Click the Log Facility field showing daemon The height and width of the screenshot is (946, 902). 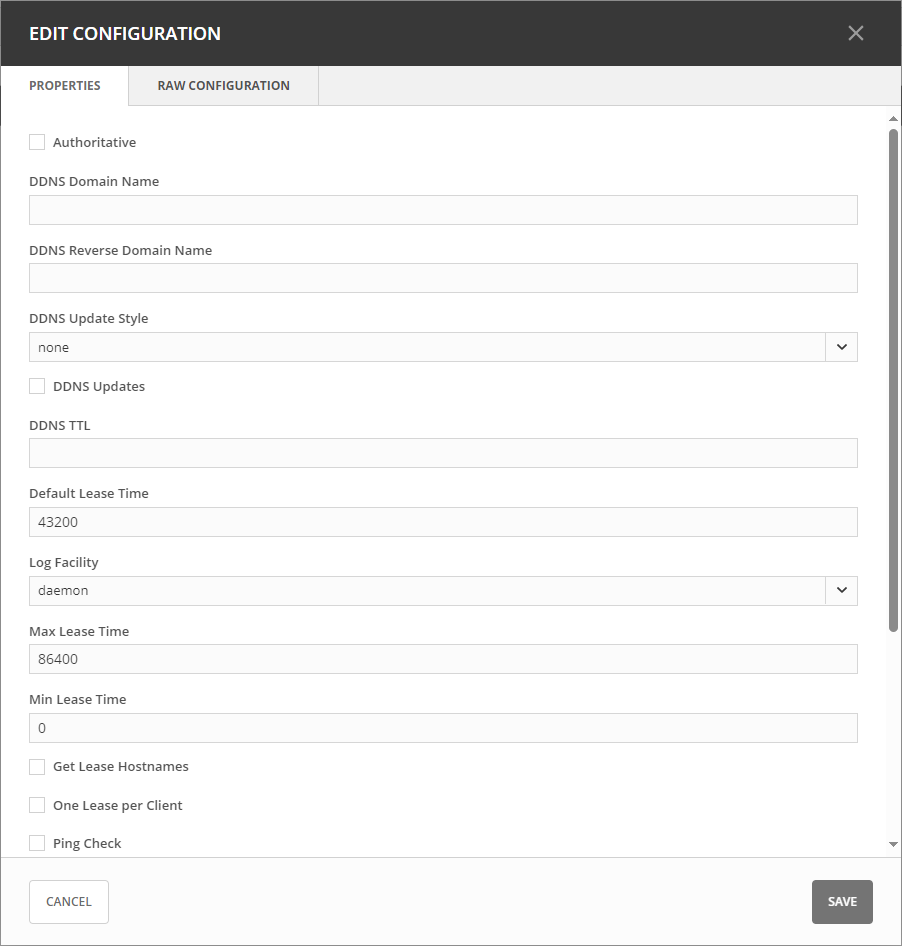pos(426,591)
